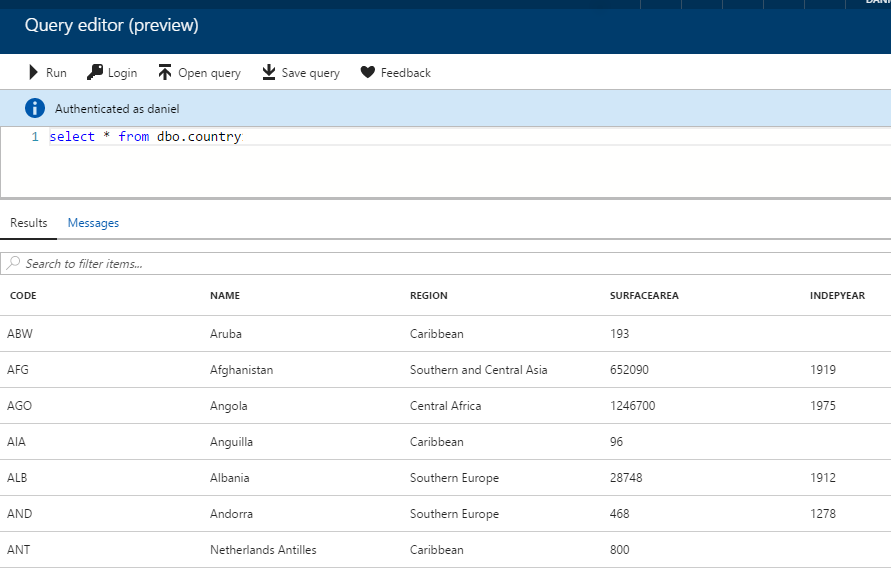
Task: Click the blue info icon
Action: [35, 108]
